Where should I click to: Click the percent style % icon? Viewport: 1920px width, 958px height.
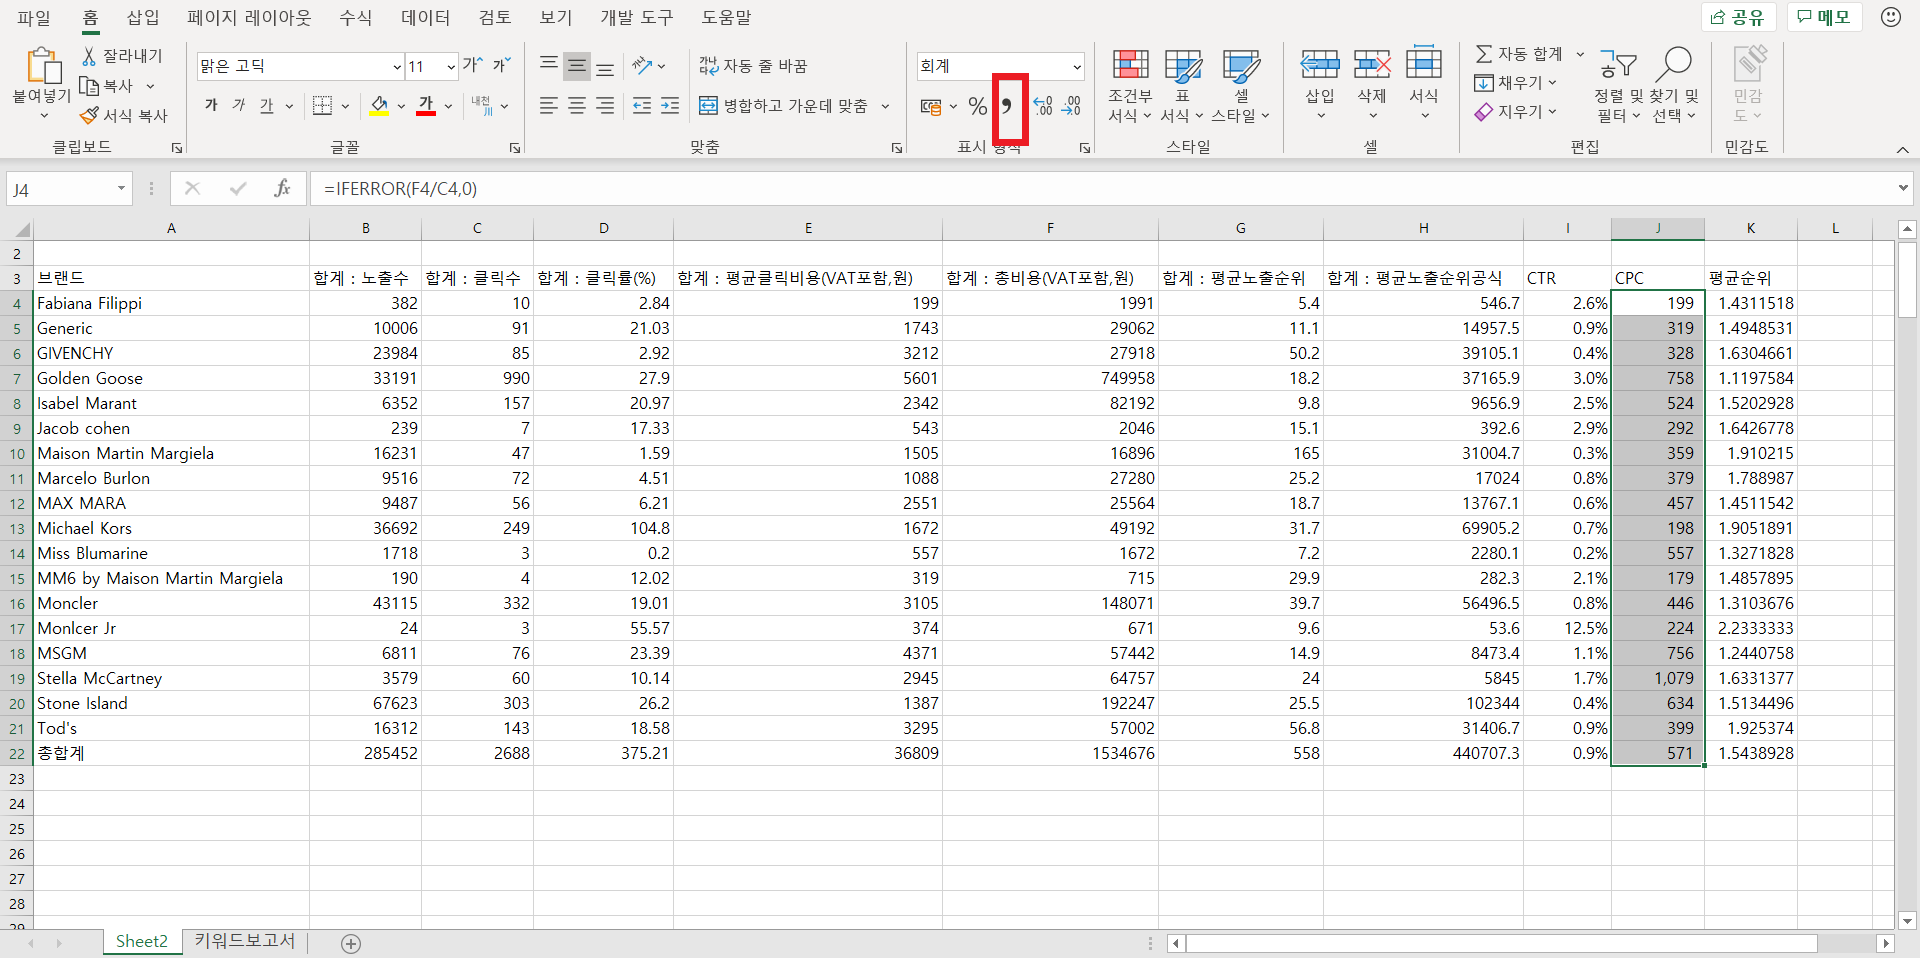[977, 106]
